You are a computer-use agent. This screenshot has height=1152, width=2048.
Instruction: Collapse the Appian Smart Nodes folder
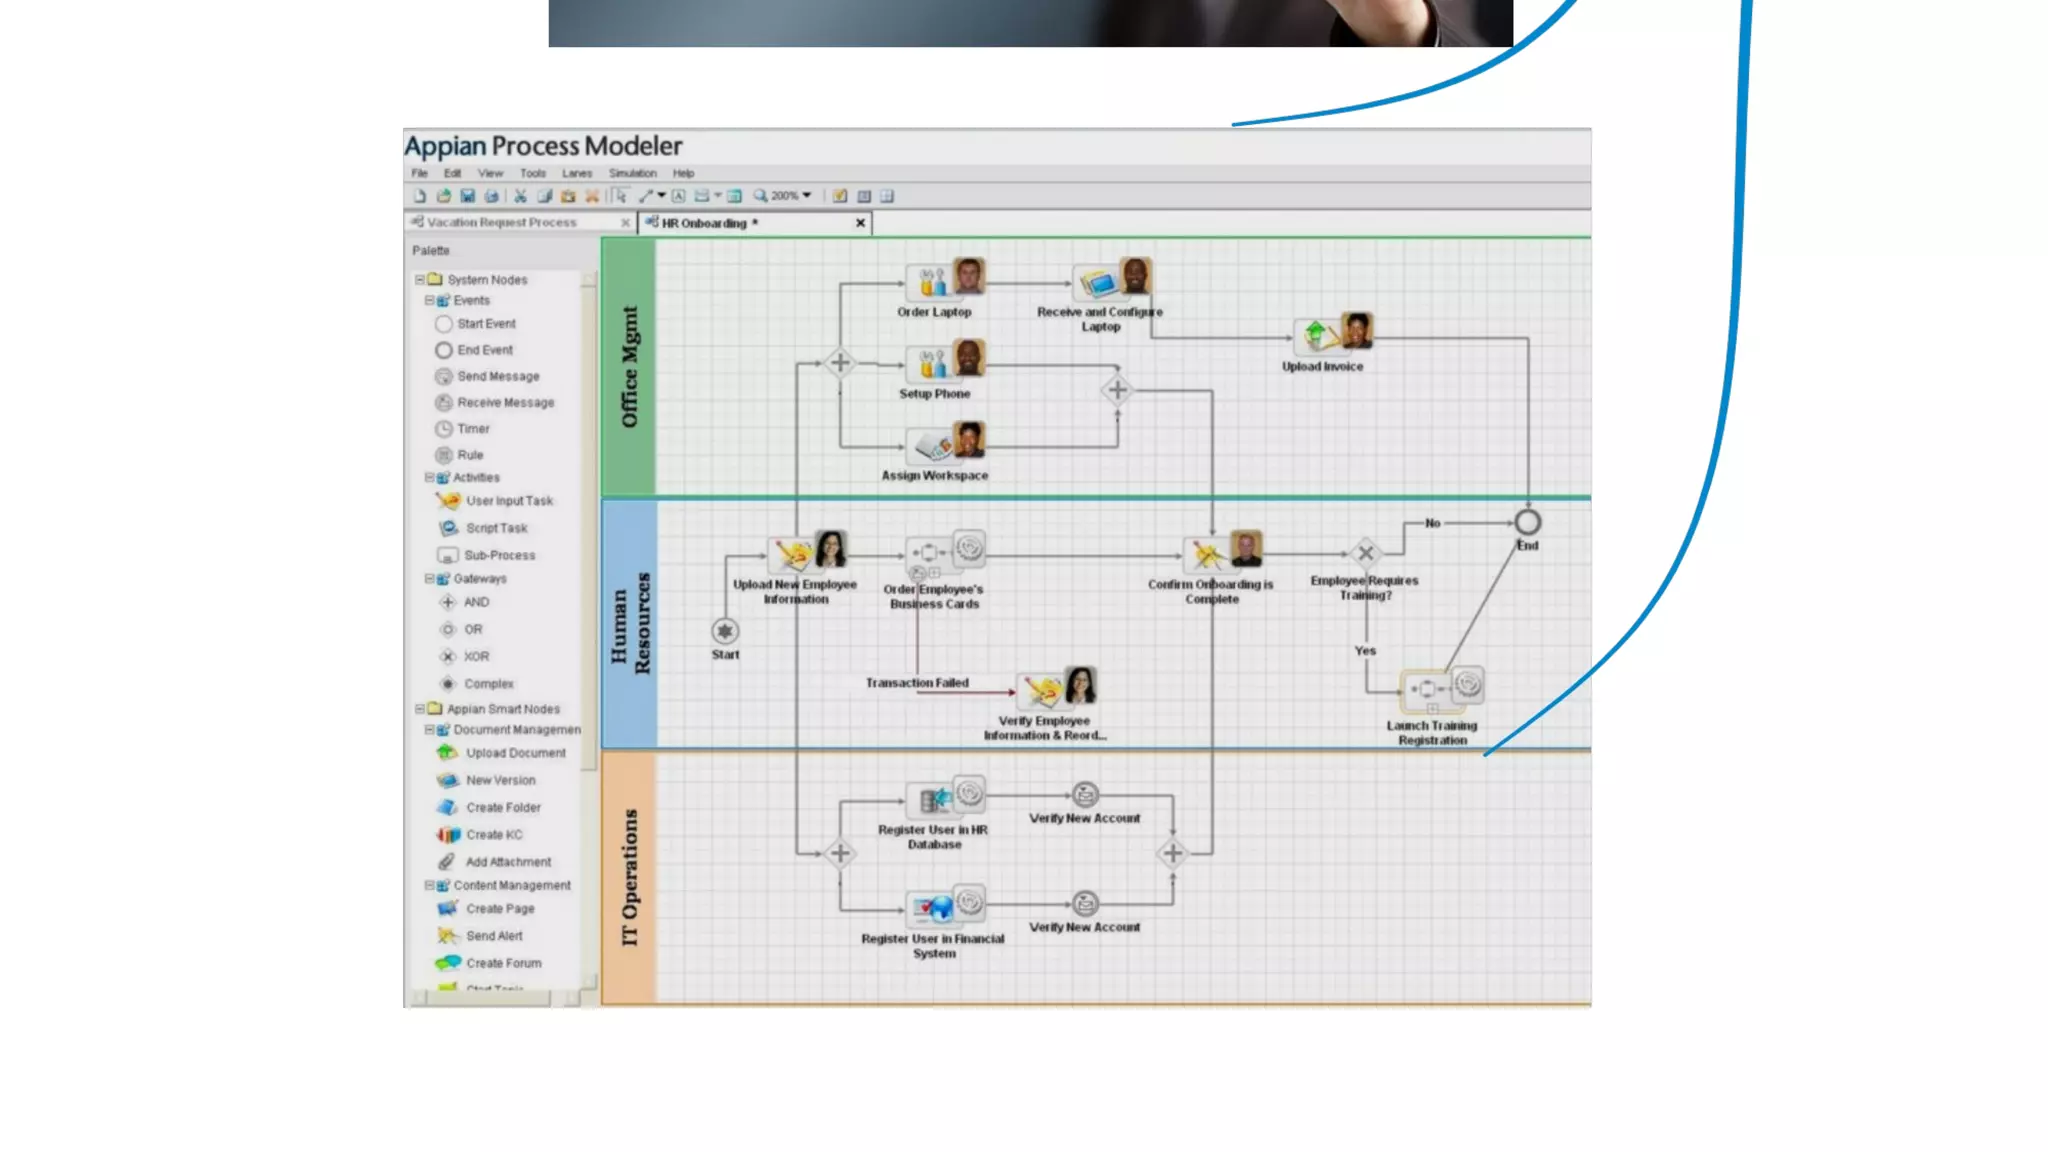pos(420,709)
